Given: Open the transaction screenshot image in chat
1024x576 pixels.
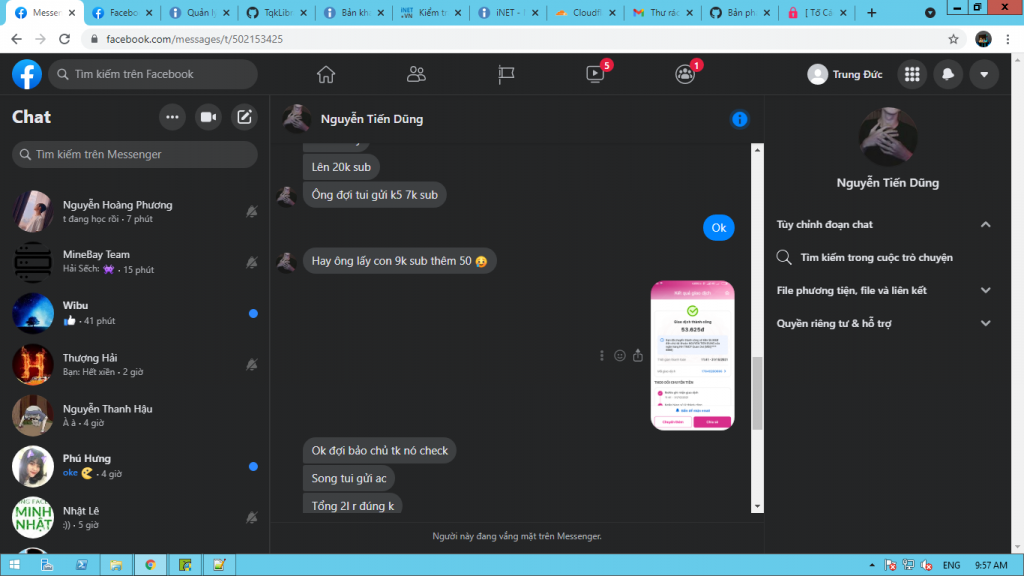Looking at the screenshot, I should coord(692,356).
